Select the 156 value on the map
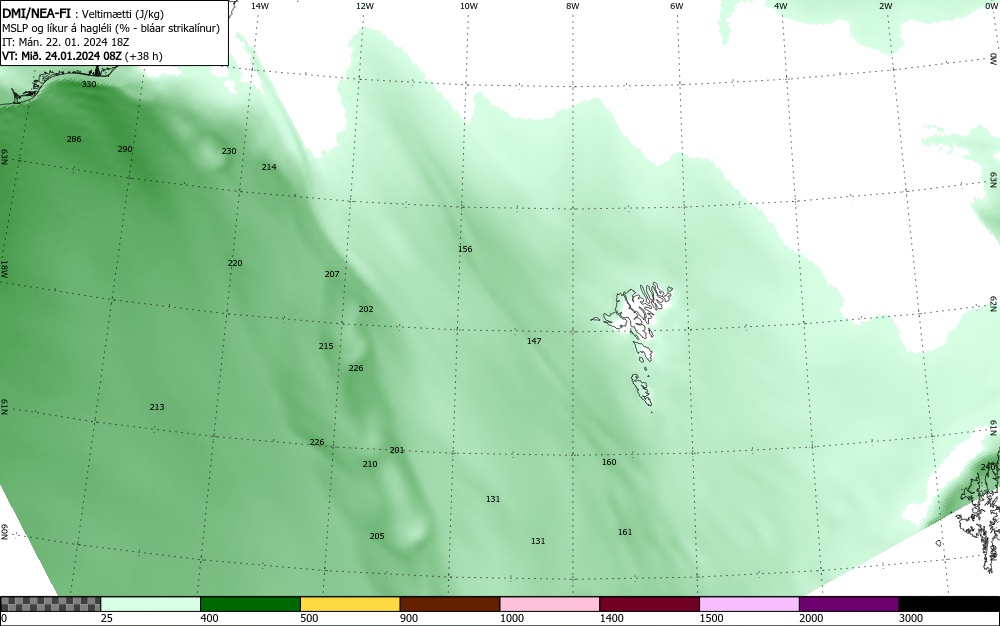Screen dimensions: 1000x626 click(x=466, y=249)
